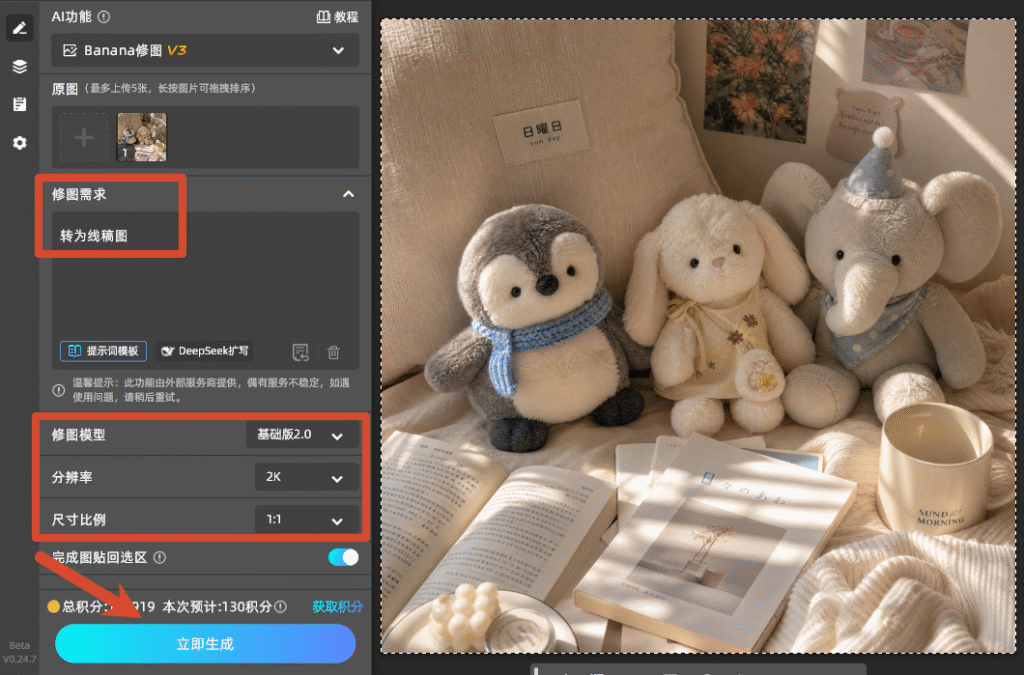Image resolution: width=1024 pixels, height=675 pixels.
Task: Click info icon beside AI功能
Action: click(x=104, y=17)
